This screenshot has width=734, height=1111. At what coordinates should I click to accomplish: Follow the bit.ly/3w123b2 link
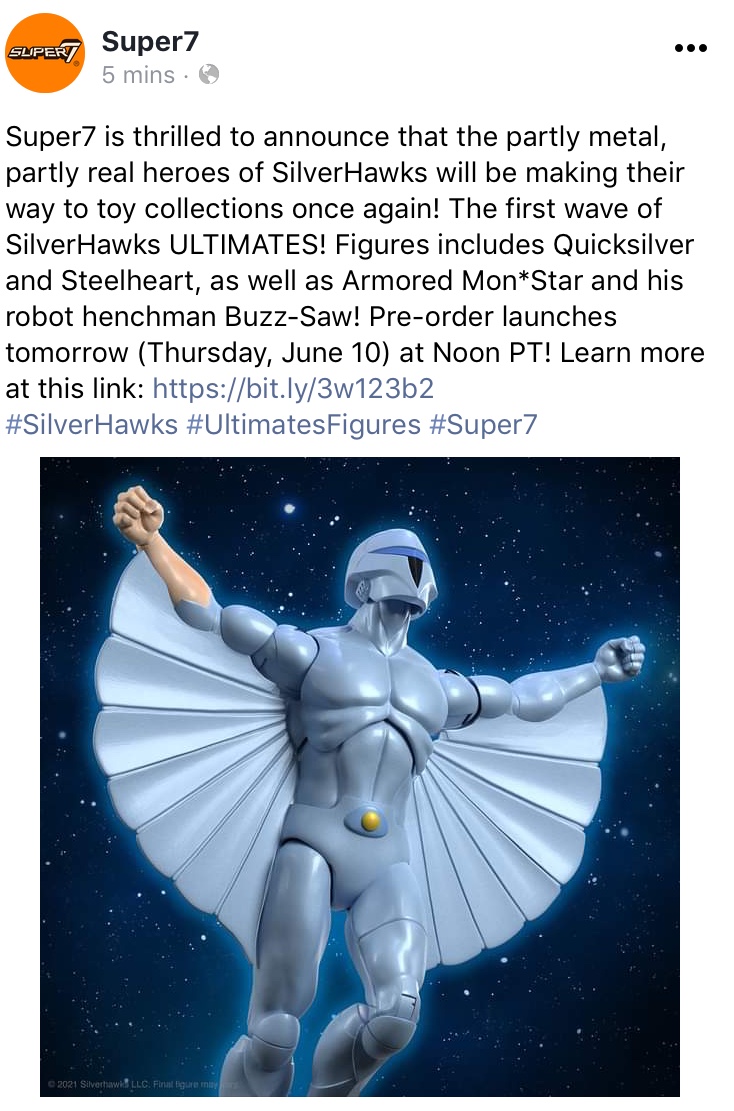click(x=293, y=388)
